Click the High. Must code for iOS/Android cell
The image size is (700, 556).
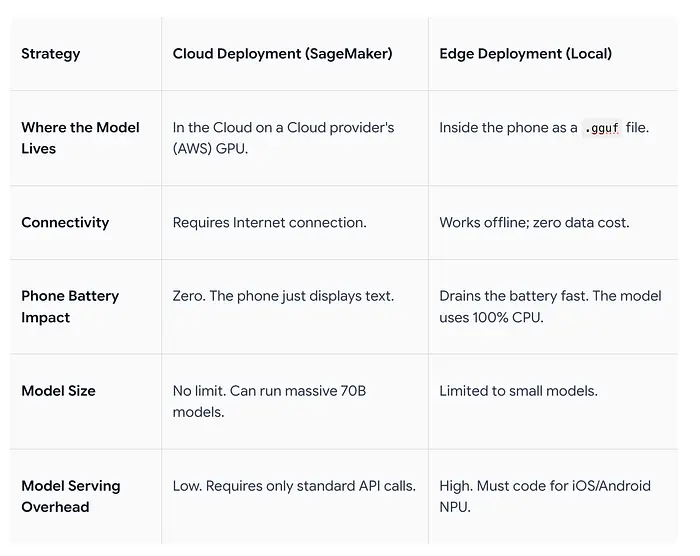pos(544,496)
